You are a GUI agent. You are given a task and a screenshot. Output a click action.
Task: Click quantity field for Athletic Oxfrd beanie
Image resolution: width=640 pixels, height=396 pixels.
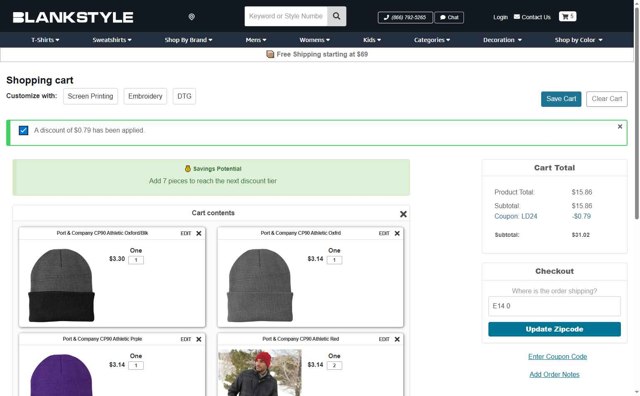coord(334,260)
